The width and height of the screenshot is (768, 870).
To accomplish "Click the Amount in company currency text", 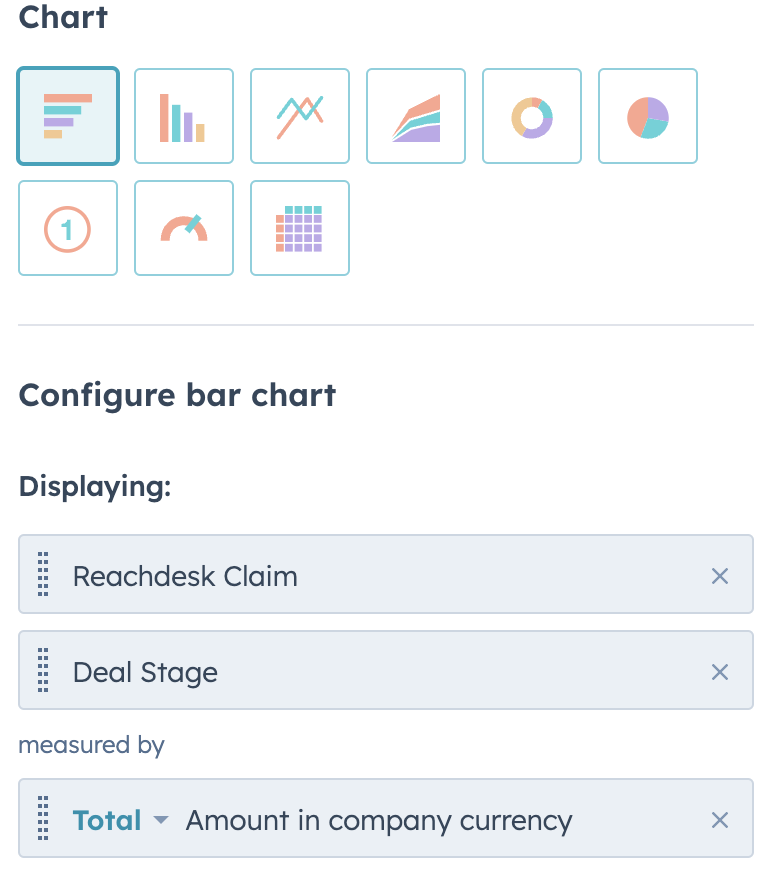I will pos(379,821).
